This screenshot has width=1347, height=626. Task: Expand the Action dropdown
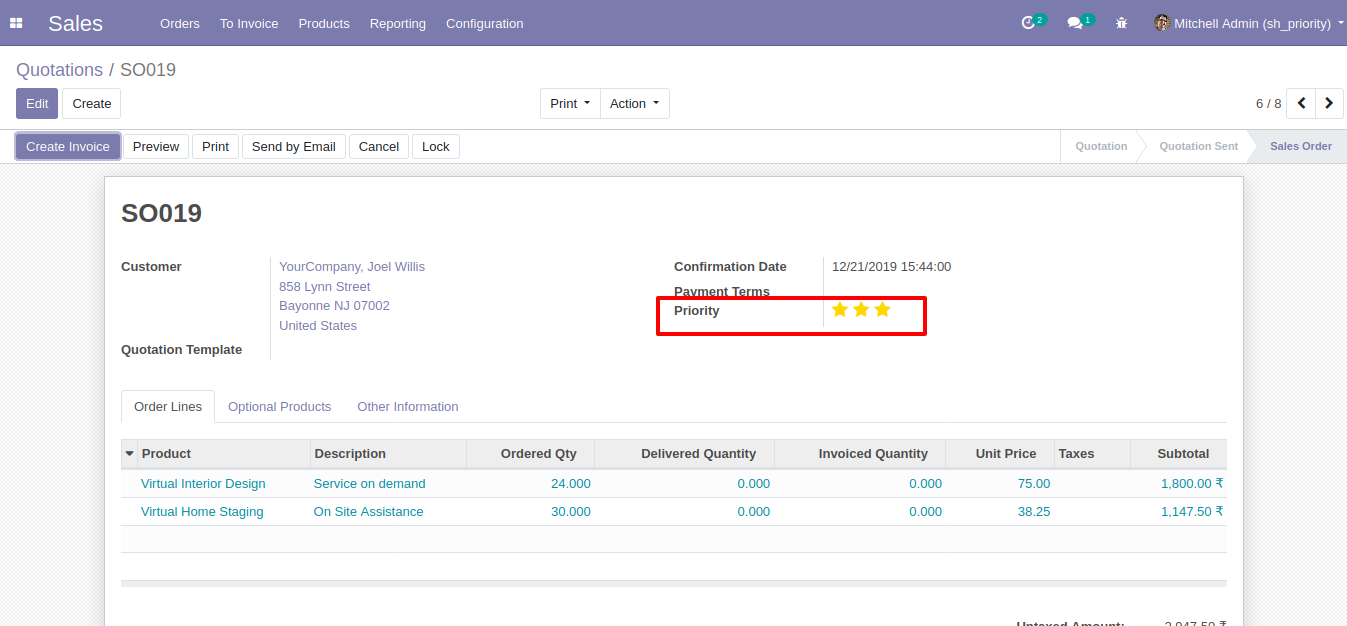pos(635,103)
